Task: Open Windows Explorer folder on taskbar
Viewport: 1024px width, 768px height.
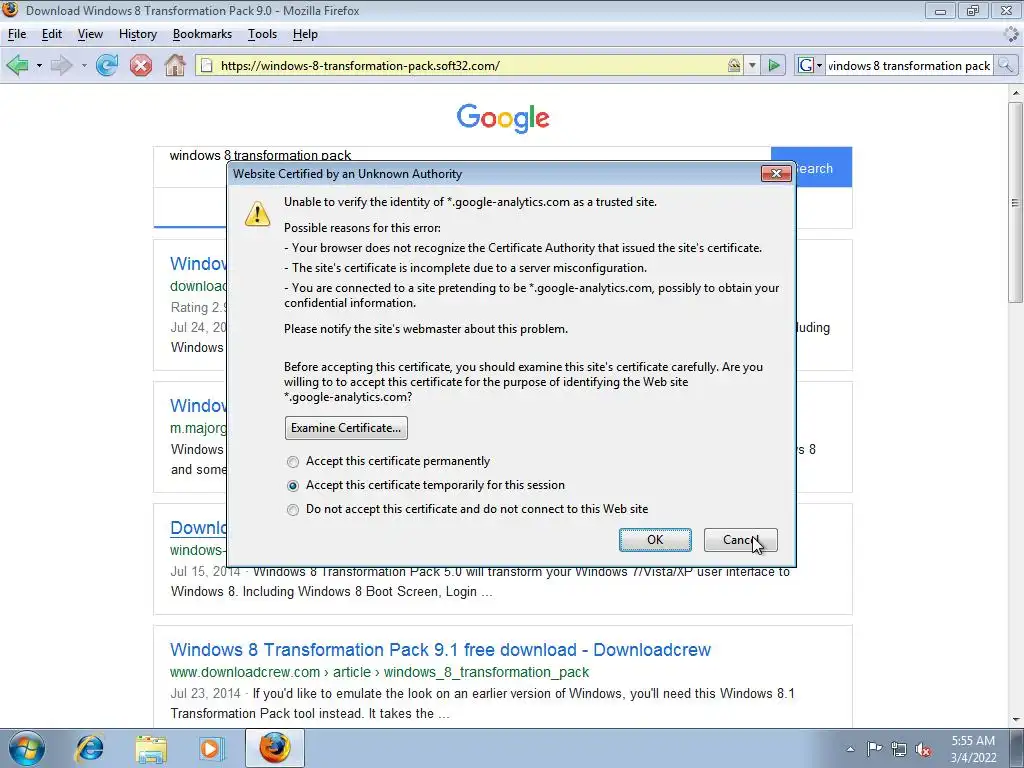Action: [151, 748]
